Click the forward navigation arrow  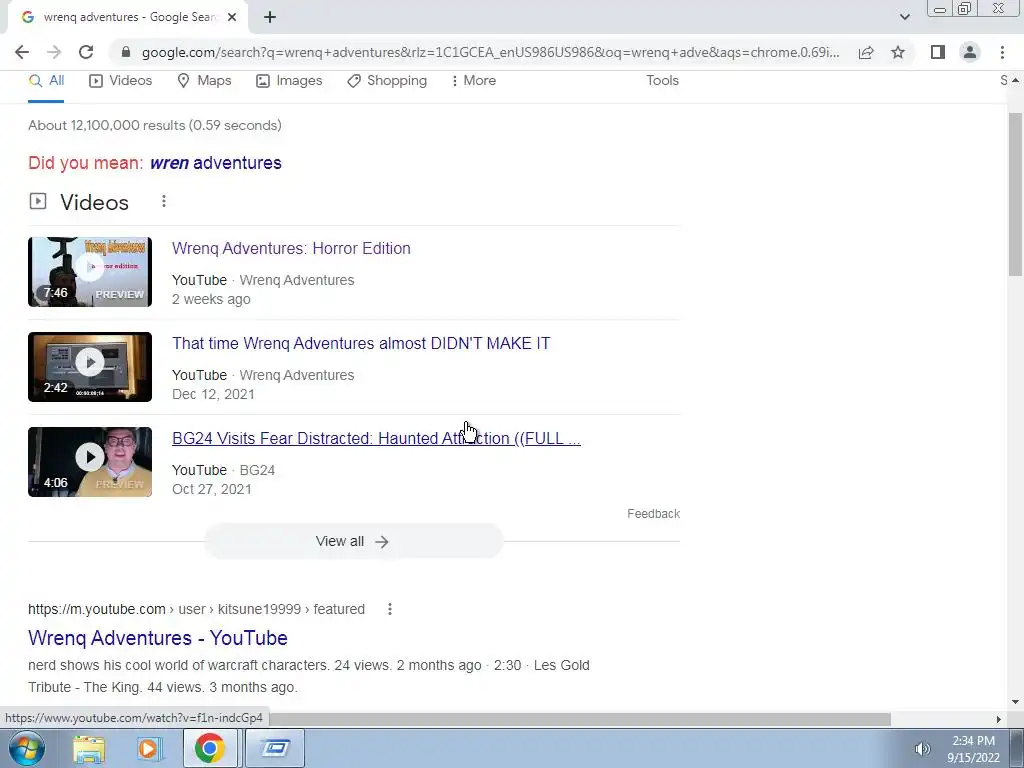coord(54,52)
